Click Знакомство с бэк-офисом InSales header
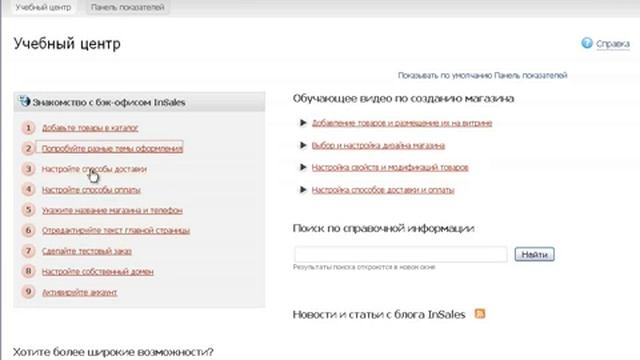Viewport: 640px width, 360px height. coord(140,102)
